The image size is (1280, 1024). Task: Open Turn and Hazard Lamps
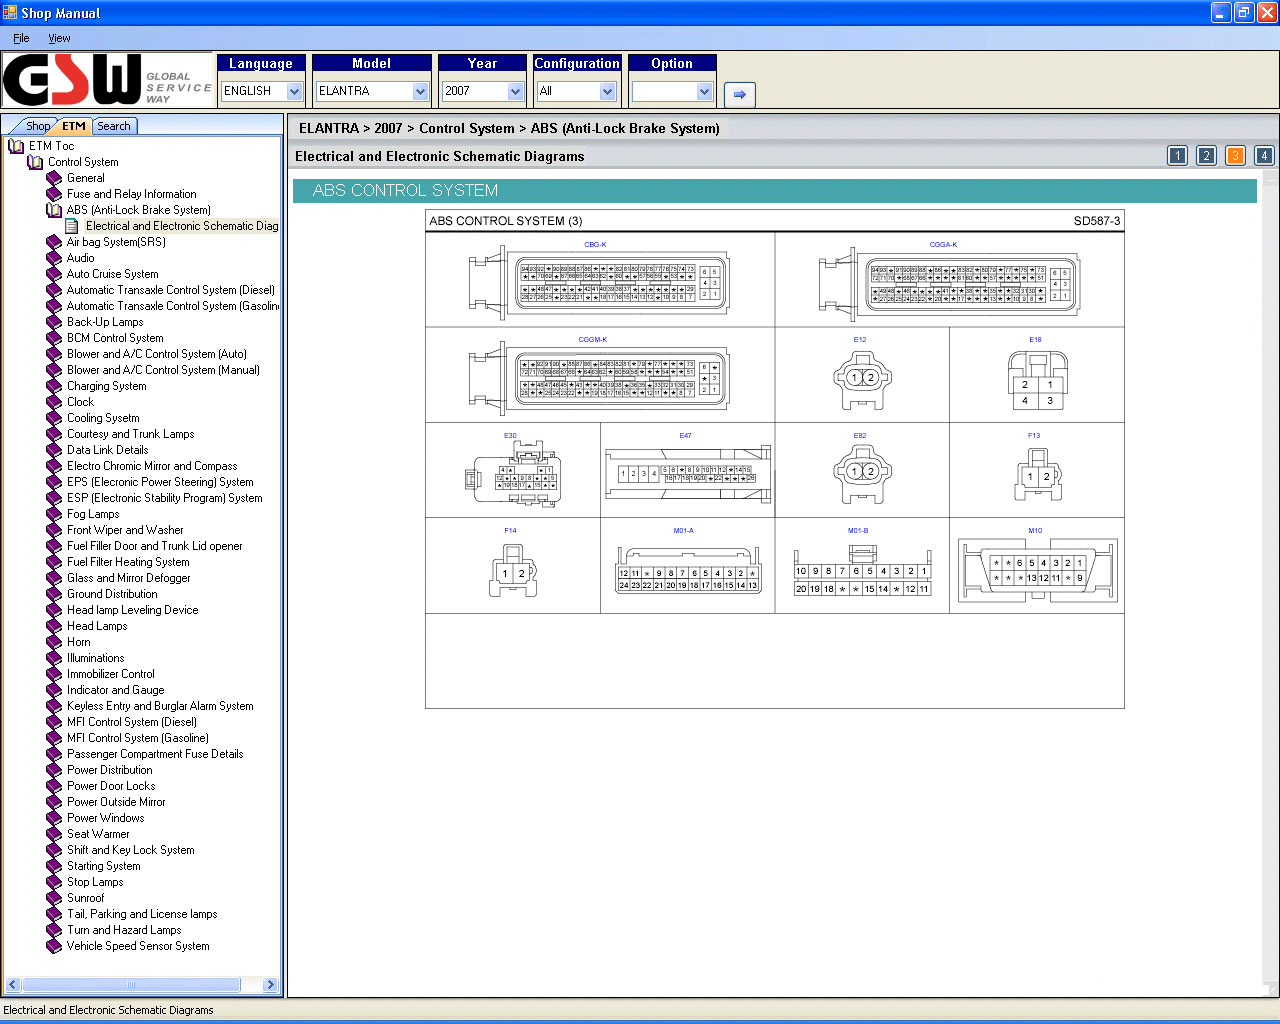click(x=124, y=930)
